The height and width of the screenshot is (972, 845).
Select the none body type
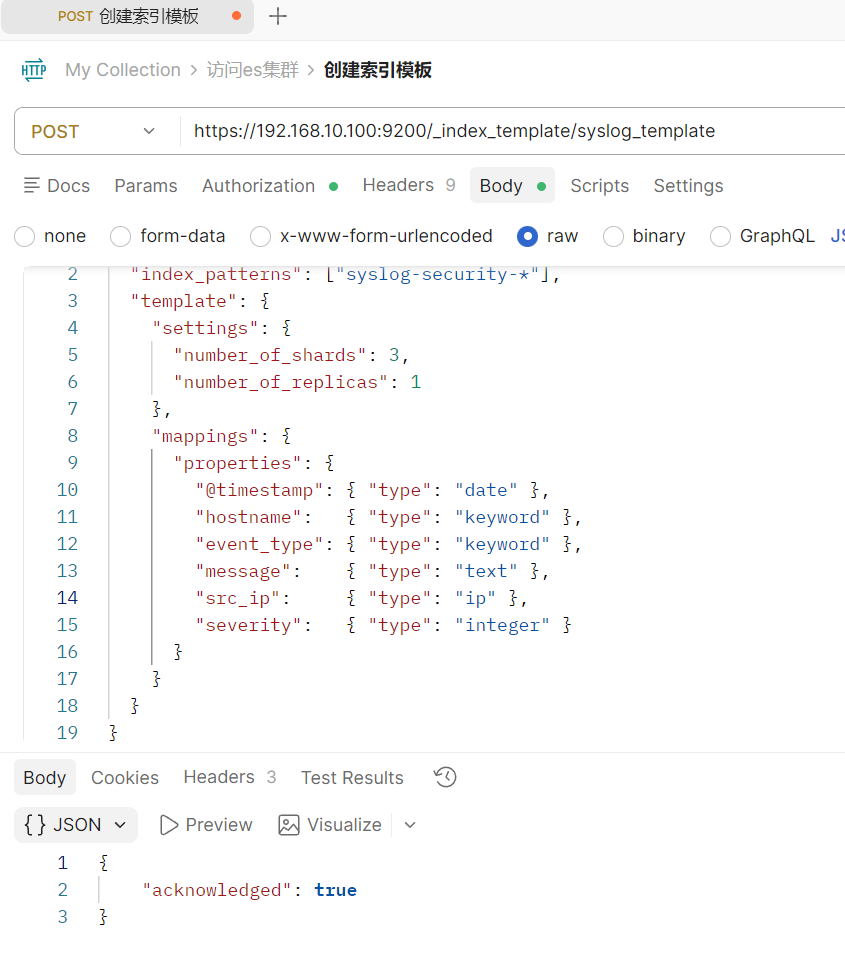(x=25, y=236)
